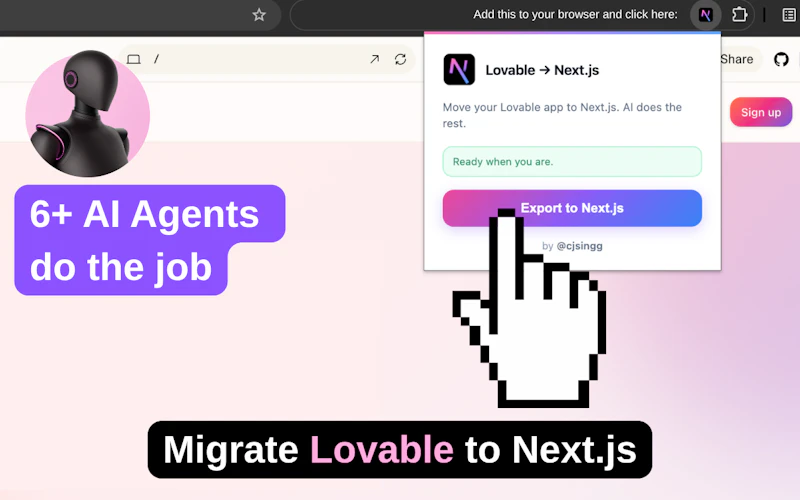Bookmark this page with the star icon

[x=259, y=15]
